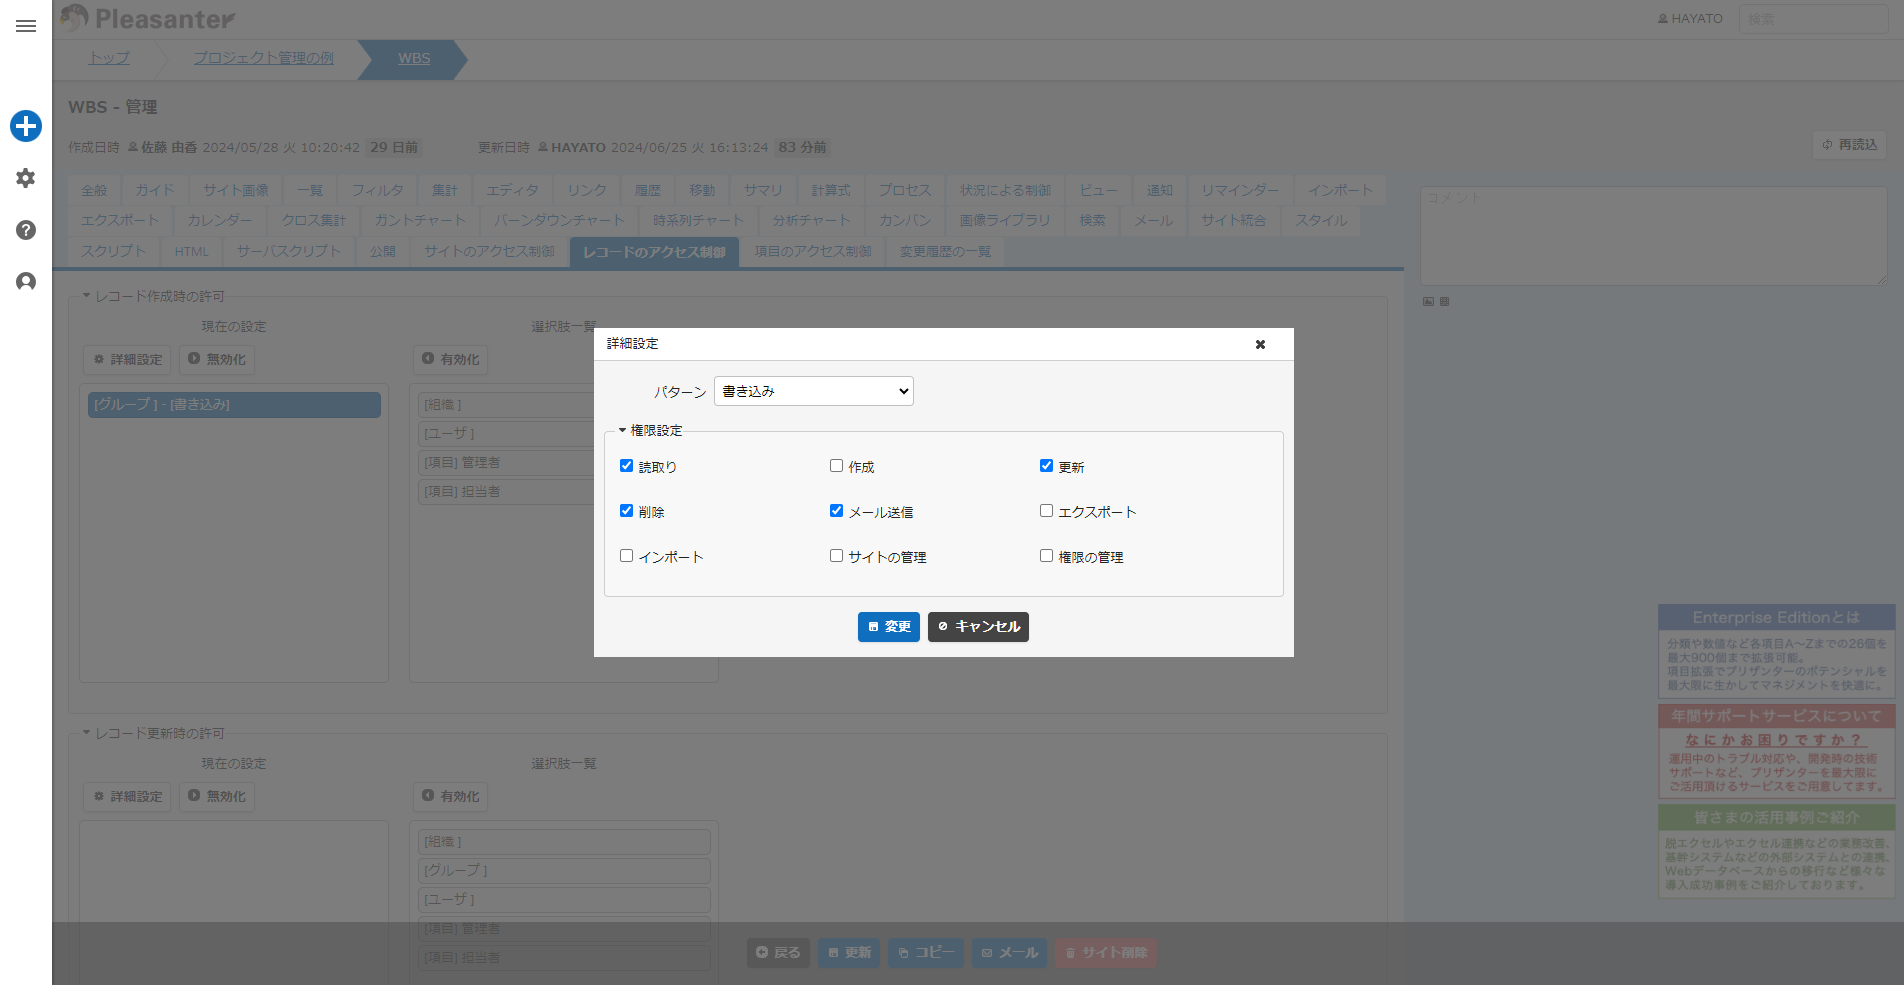
Task: Enable the 作成 checkbox
Action: [836, 466]
